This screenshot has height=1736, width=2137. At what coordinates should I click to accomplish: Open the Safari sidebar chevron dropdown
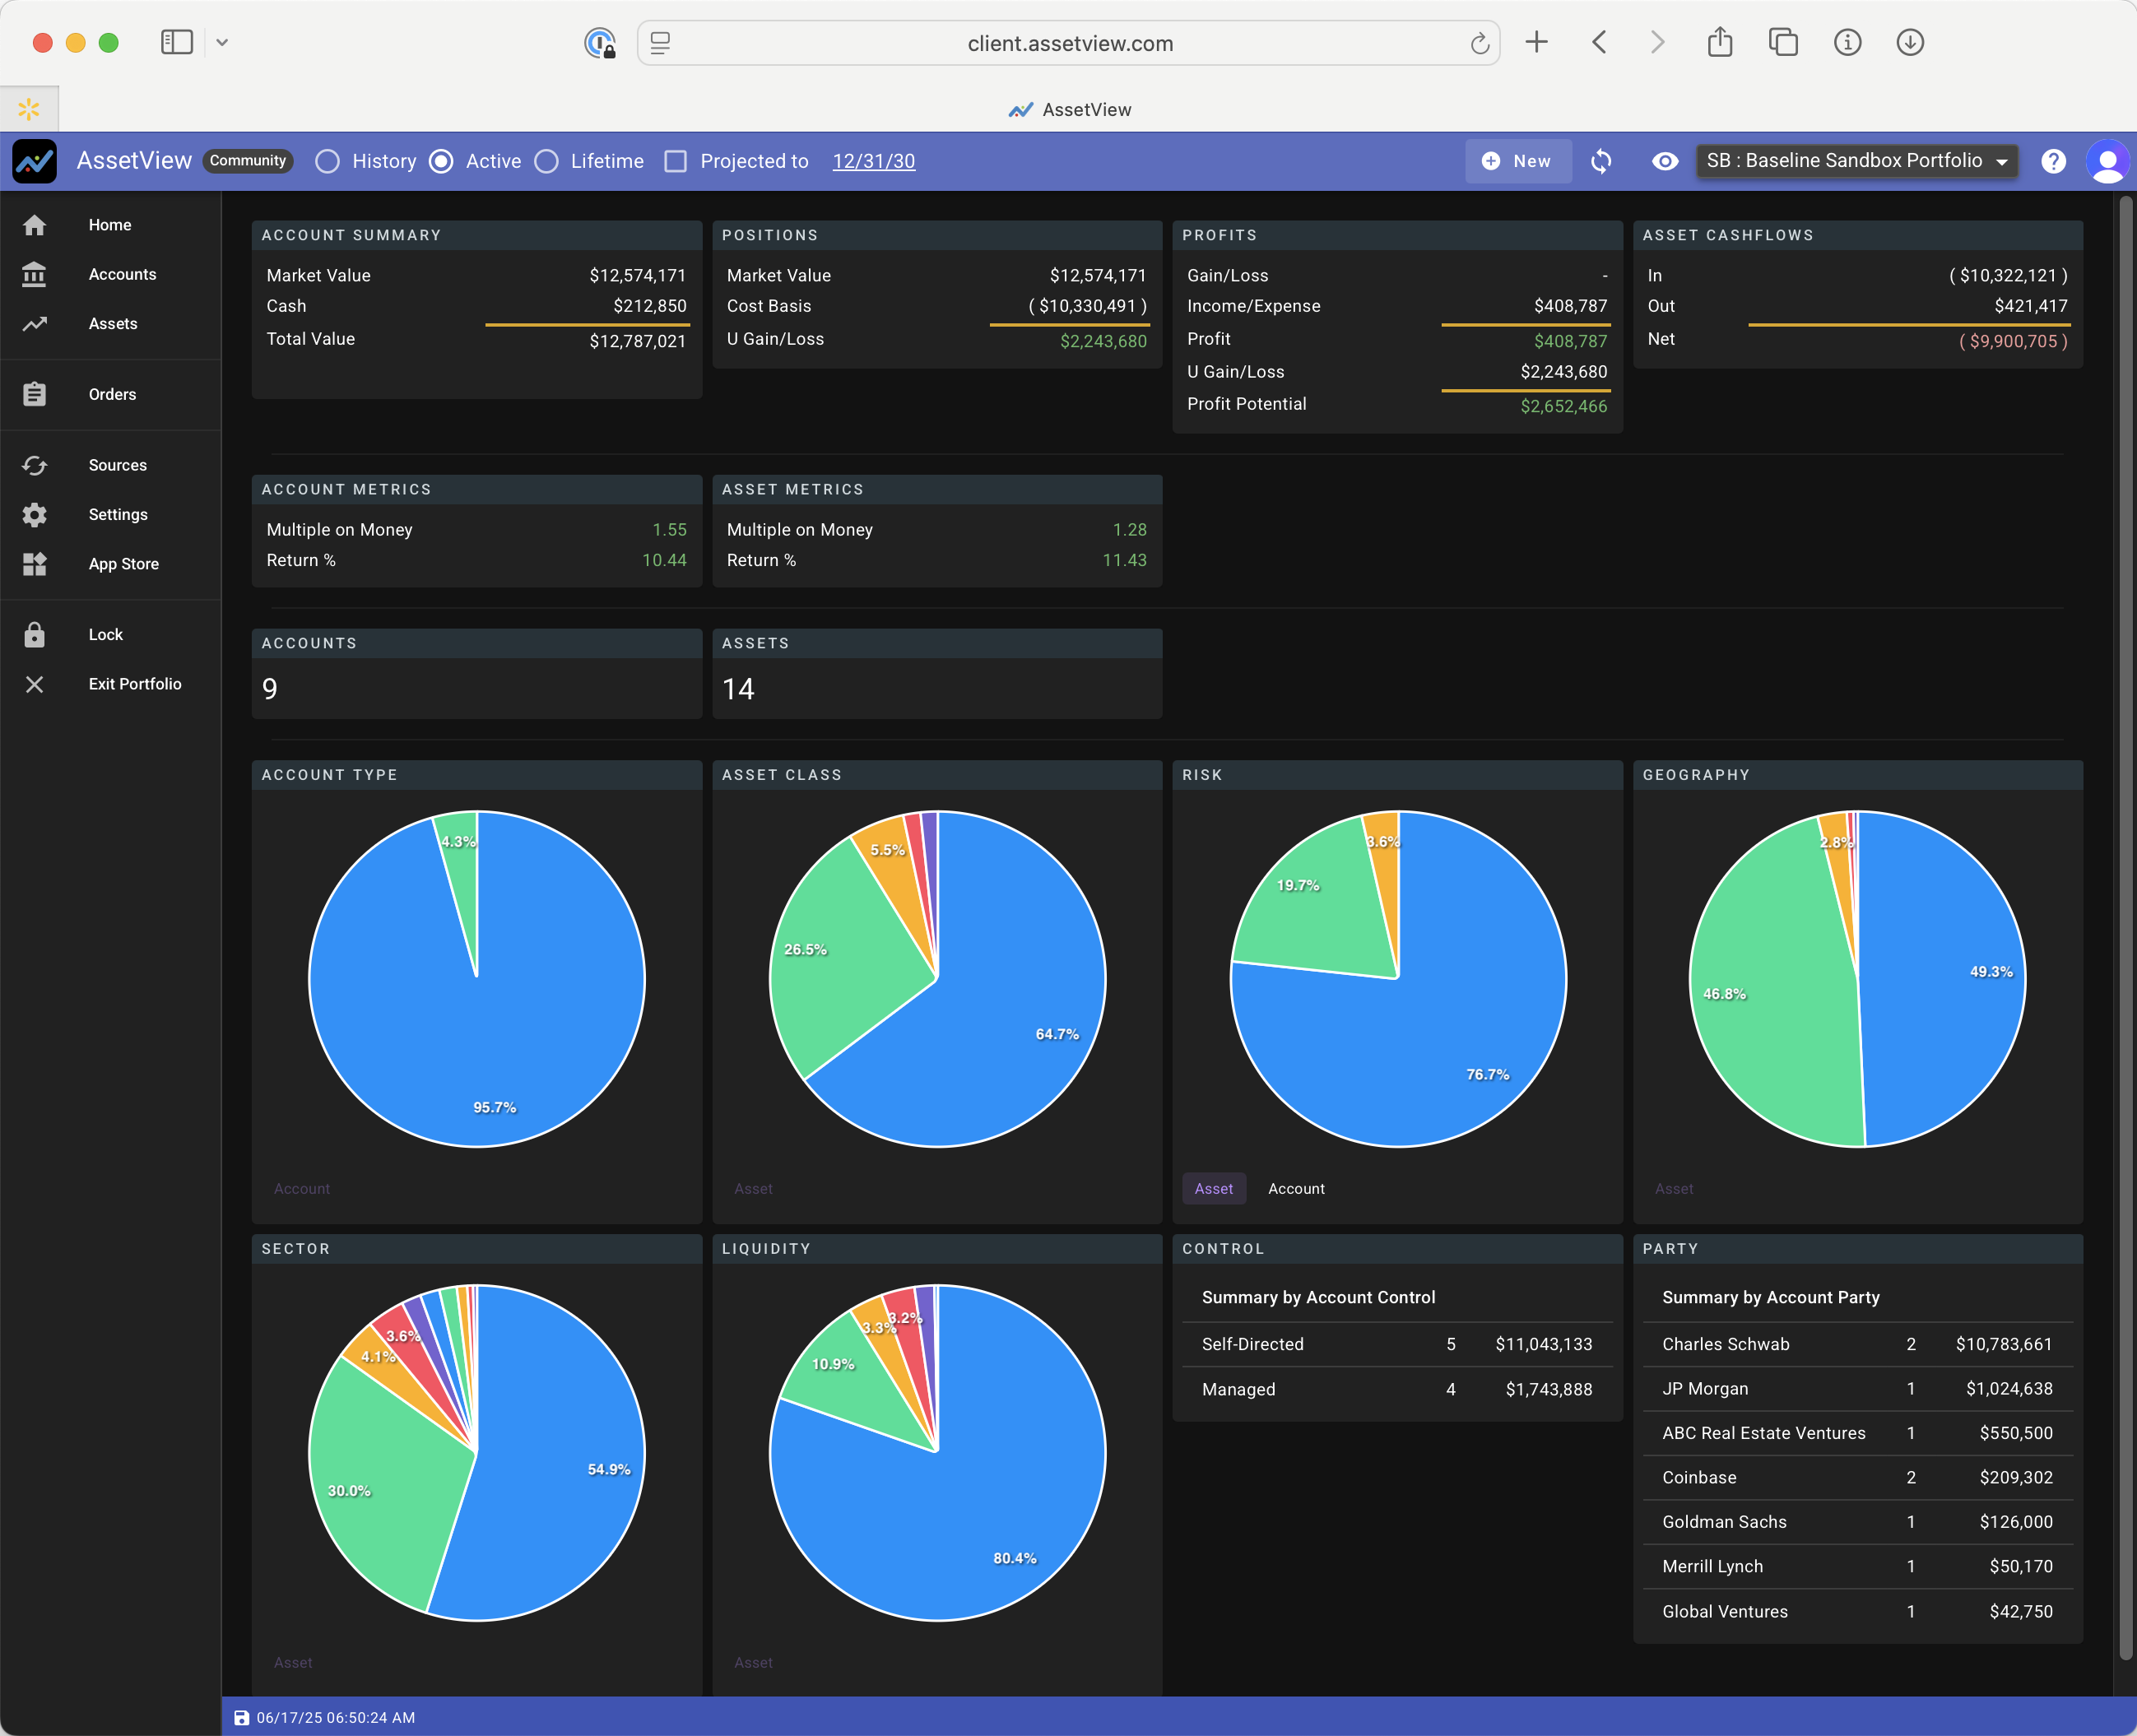(222, 42)
